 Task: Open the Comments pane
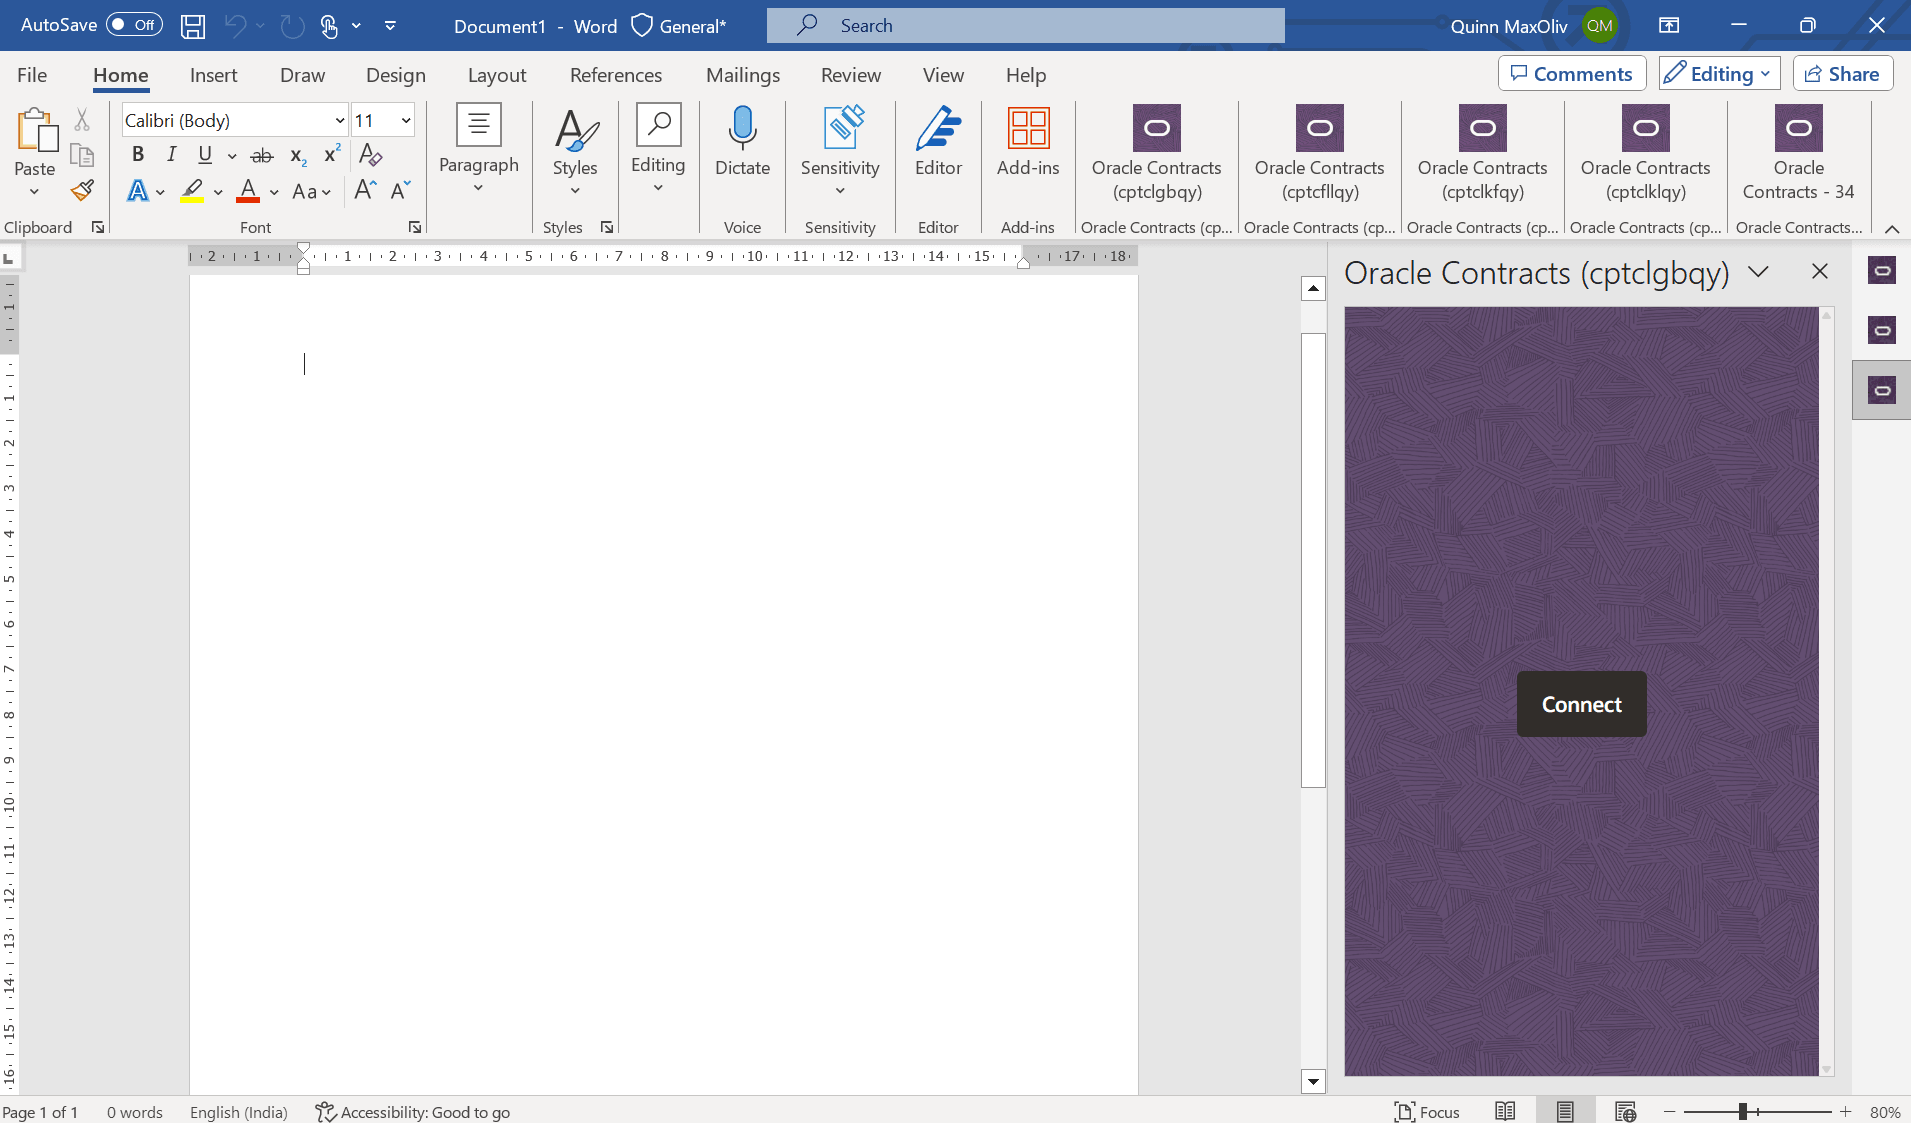(1572, 74)
